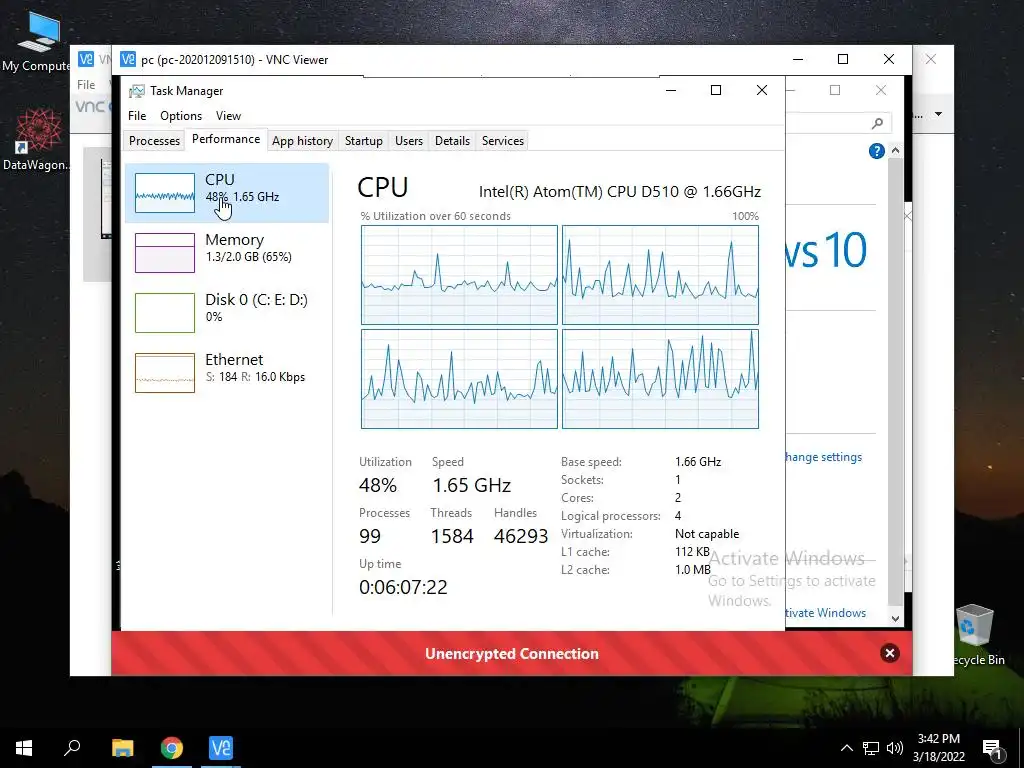Select the CPU performance item
Viewport: 1024px width, 768px height.
point(226,193)
